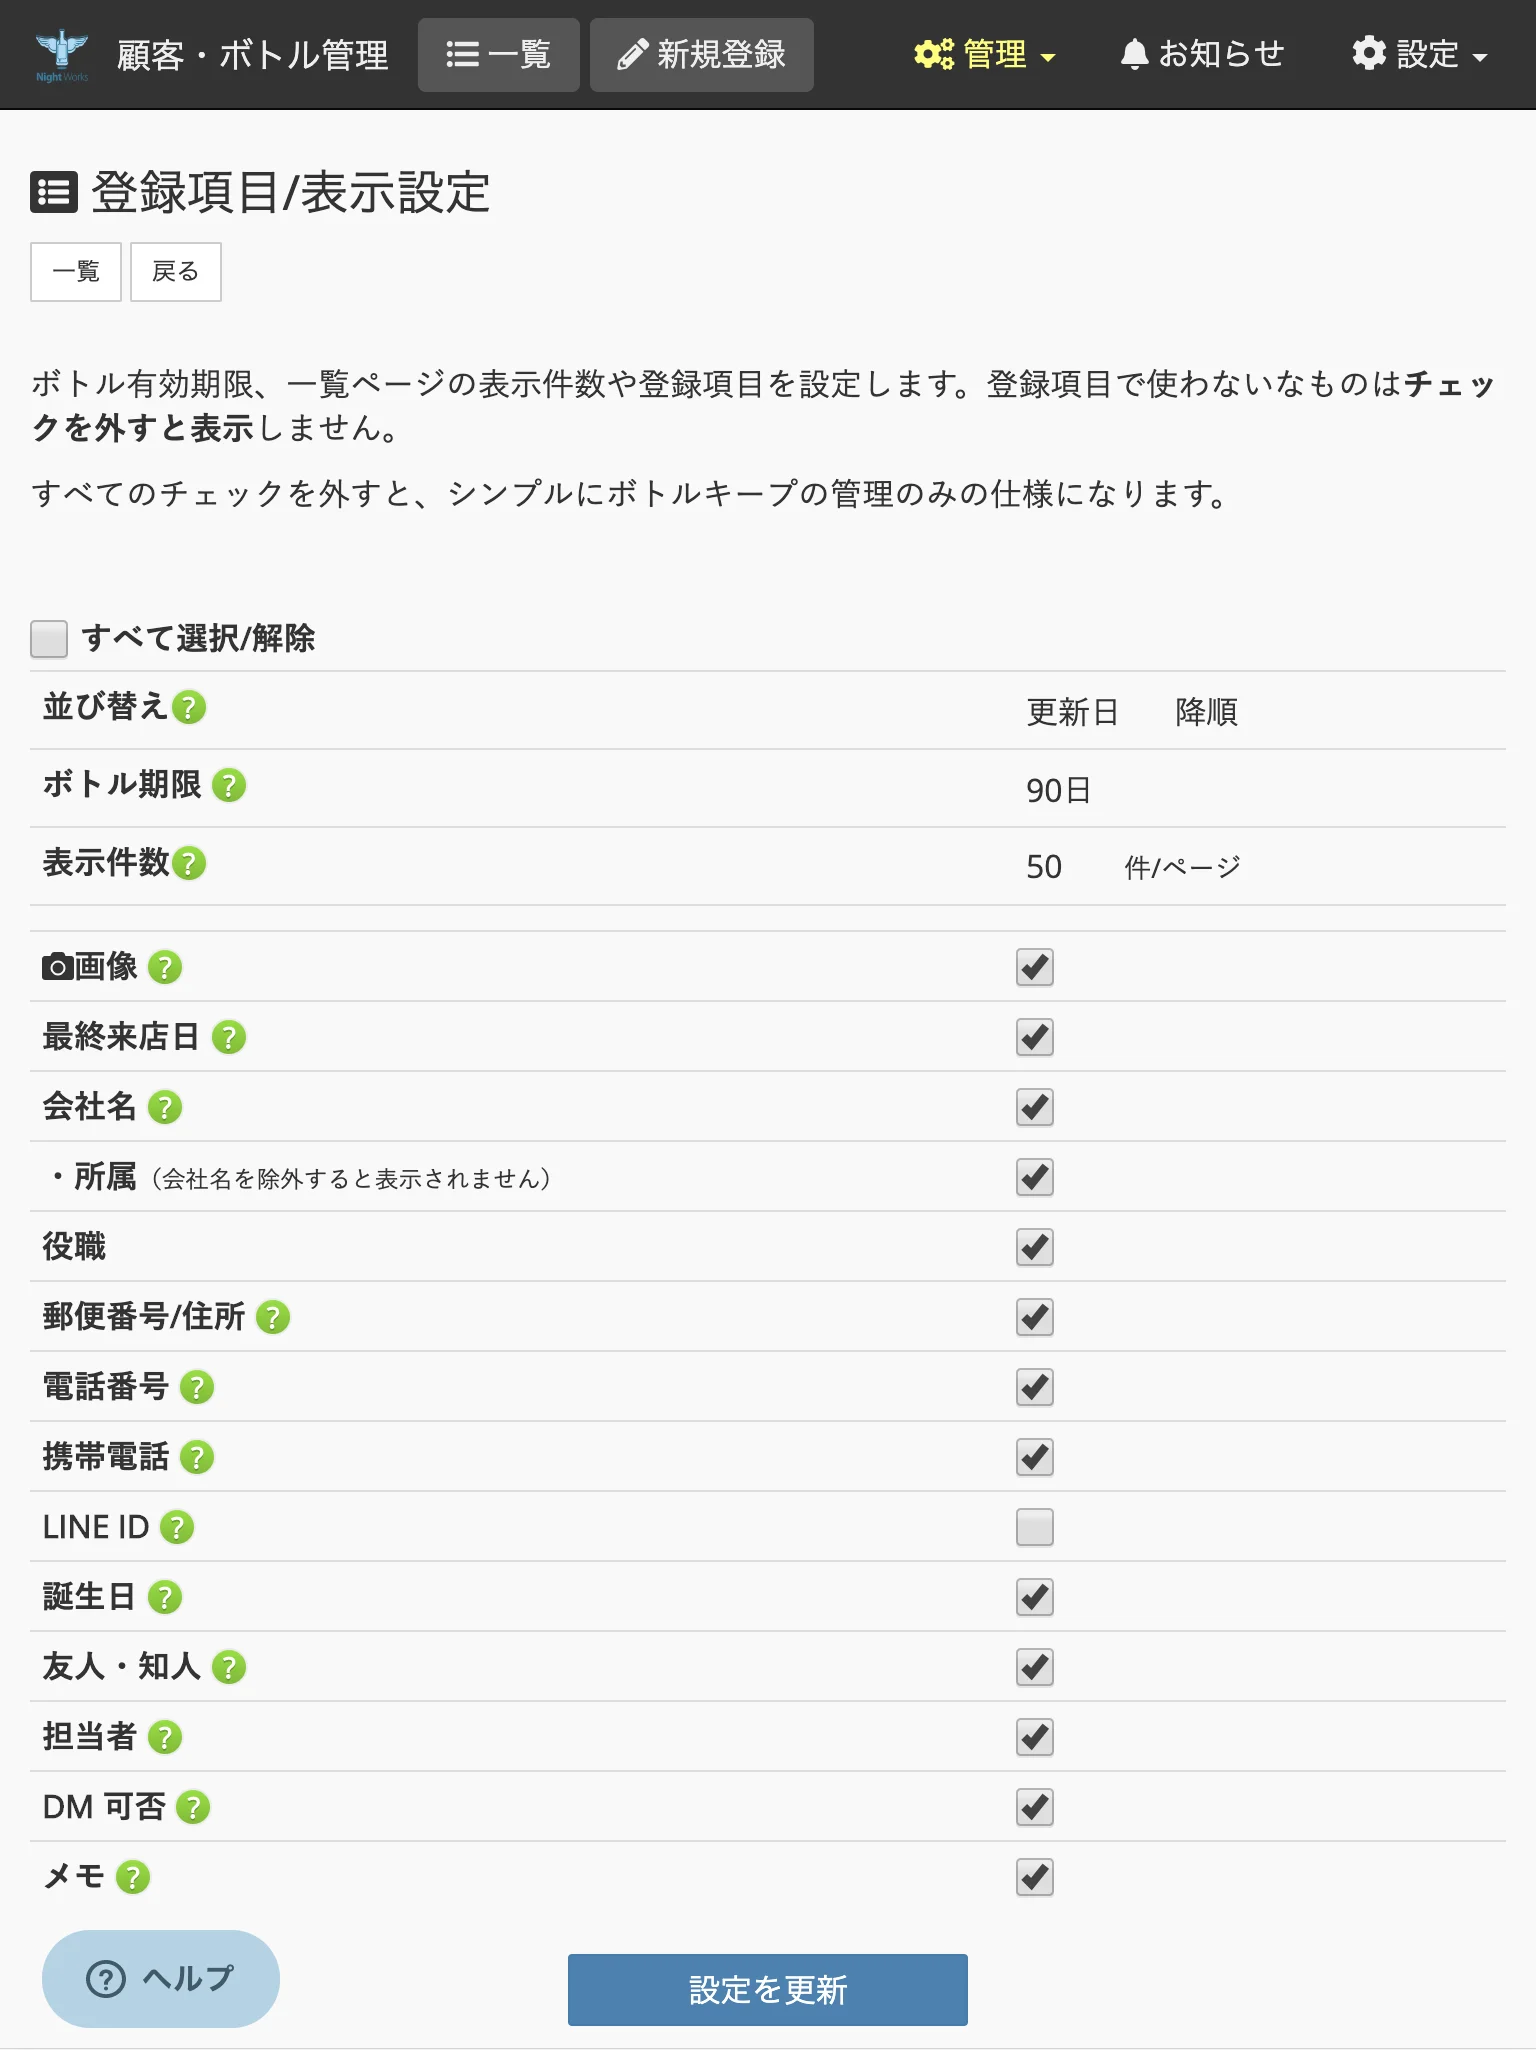This screenshot has height=2050, width=1536.
Task: Expand the 管理 menu
Action: coord(985,54)
